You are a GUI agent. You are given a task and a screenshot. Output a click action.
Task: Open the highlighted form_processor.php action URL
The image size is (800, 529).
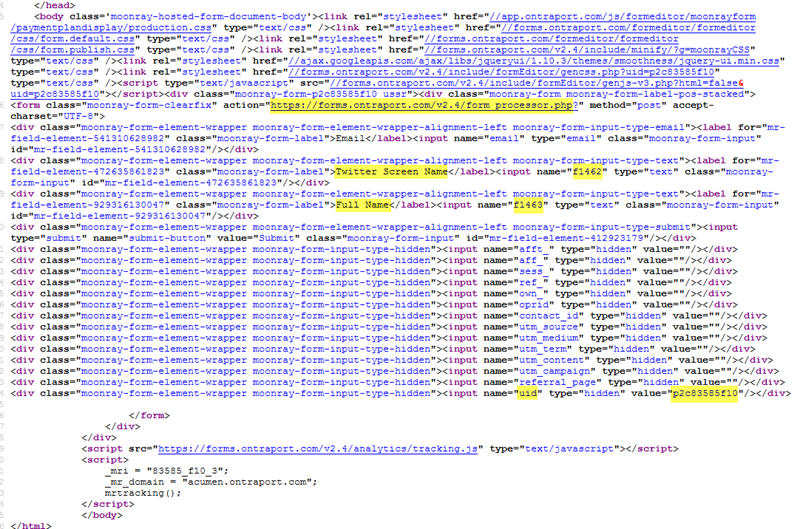424,106
